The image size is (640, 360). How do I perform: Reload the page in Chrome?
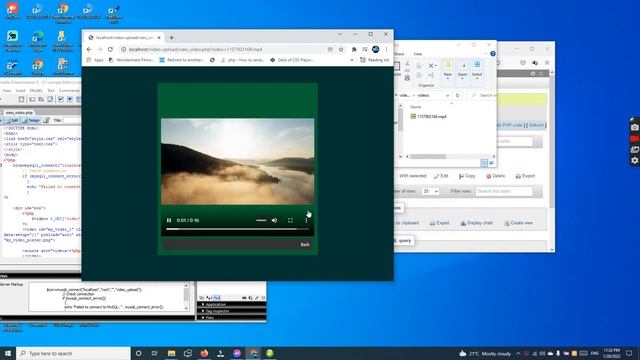pos(110,49)
